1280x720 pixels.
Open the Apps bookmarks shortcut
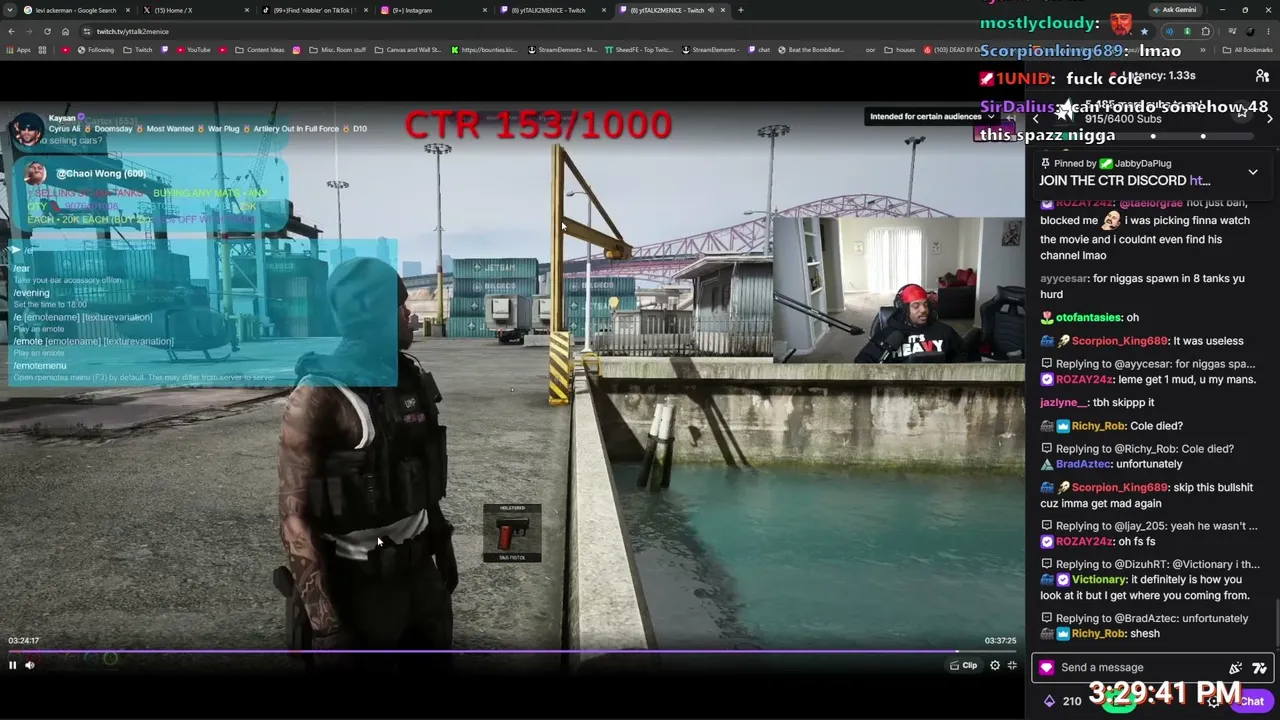(19, 50)
